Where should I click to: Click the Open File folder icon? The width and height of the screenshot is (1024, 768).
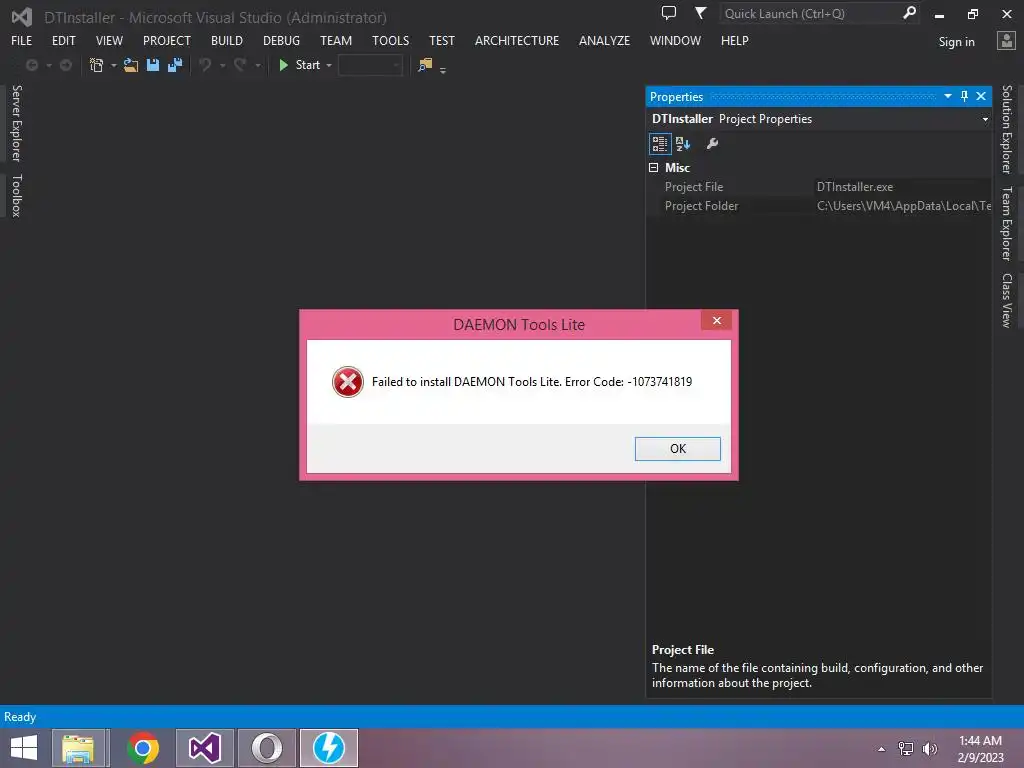click(131, 65)
